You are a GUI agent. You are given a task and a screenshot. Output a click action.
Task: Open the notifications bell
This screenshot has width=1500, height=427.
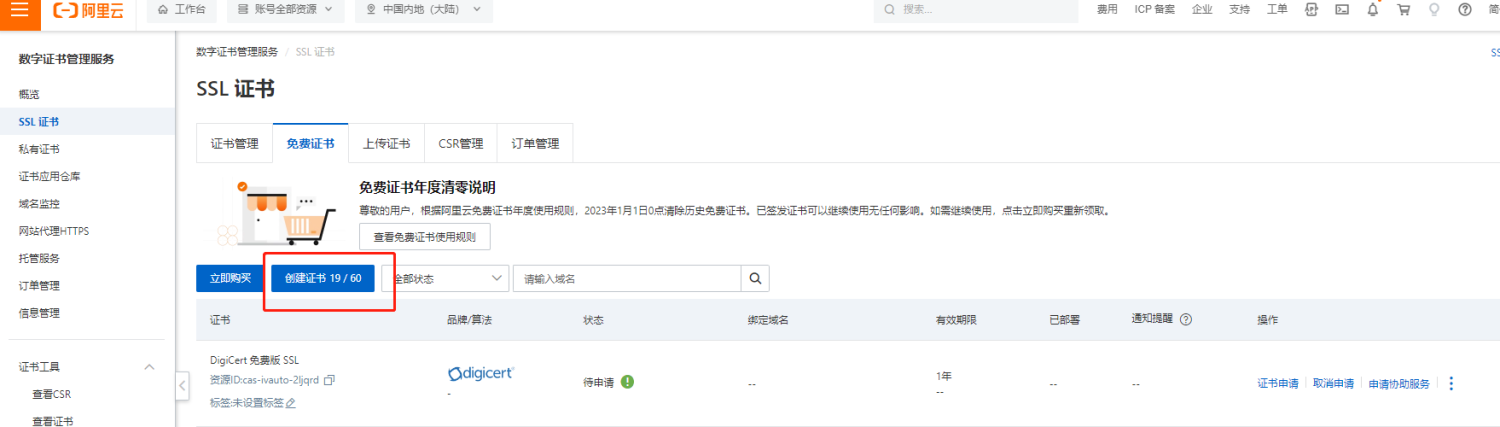[1373, 10]
